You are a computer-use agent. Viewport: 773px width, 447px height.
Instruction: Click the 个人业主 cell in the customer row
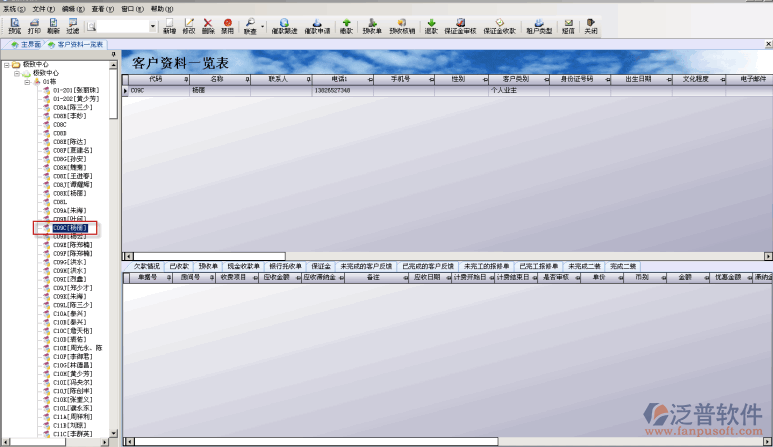pos(519,91)
